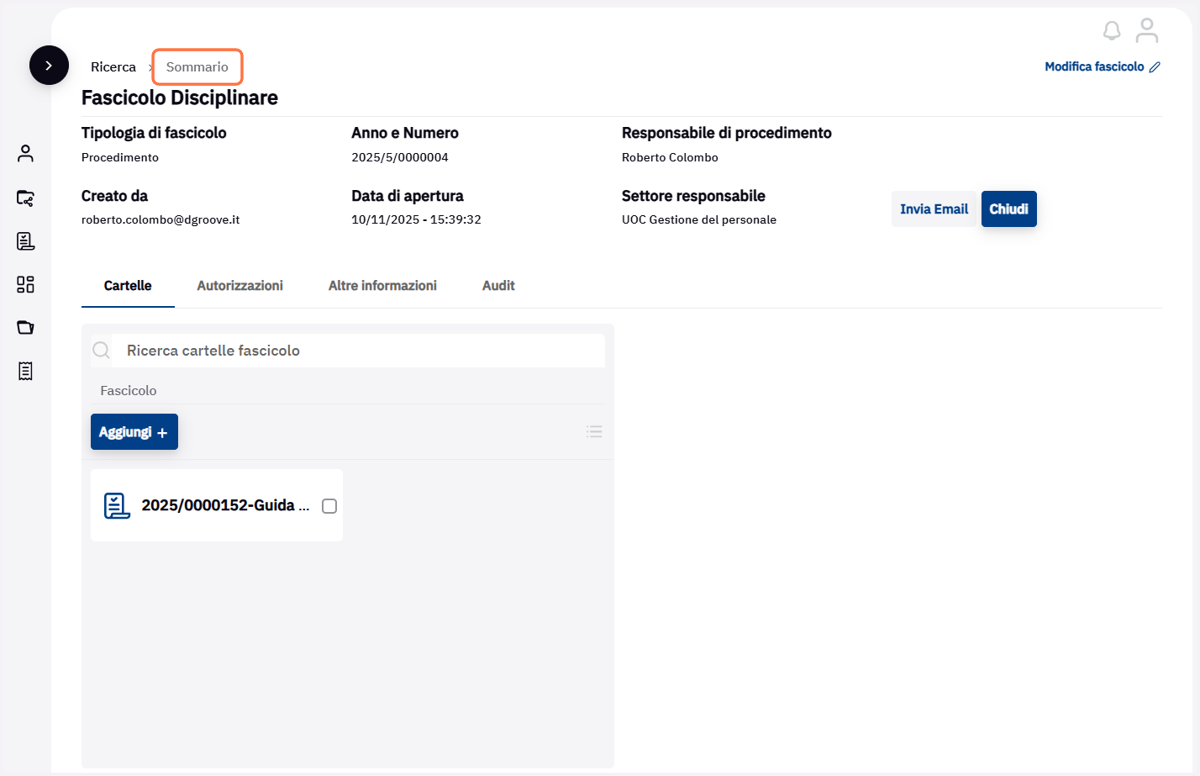1200x776 pixels.
Task: Select the Procedimento value text
Action: point(120,158)
